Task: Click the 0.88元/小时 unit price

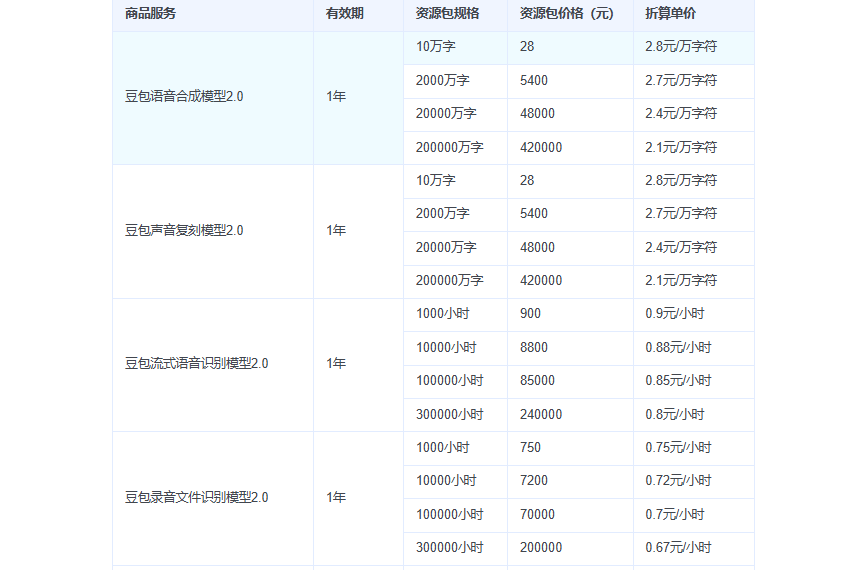Action: (x=694, y=348)
